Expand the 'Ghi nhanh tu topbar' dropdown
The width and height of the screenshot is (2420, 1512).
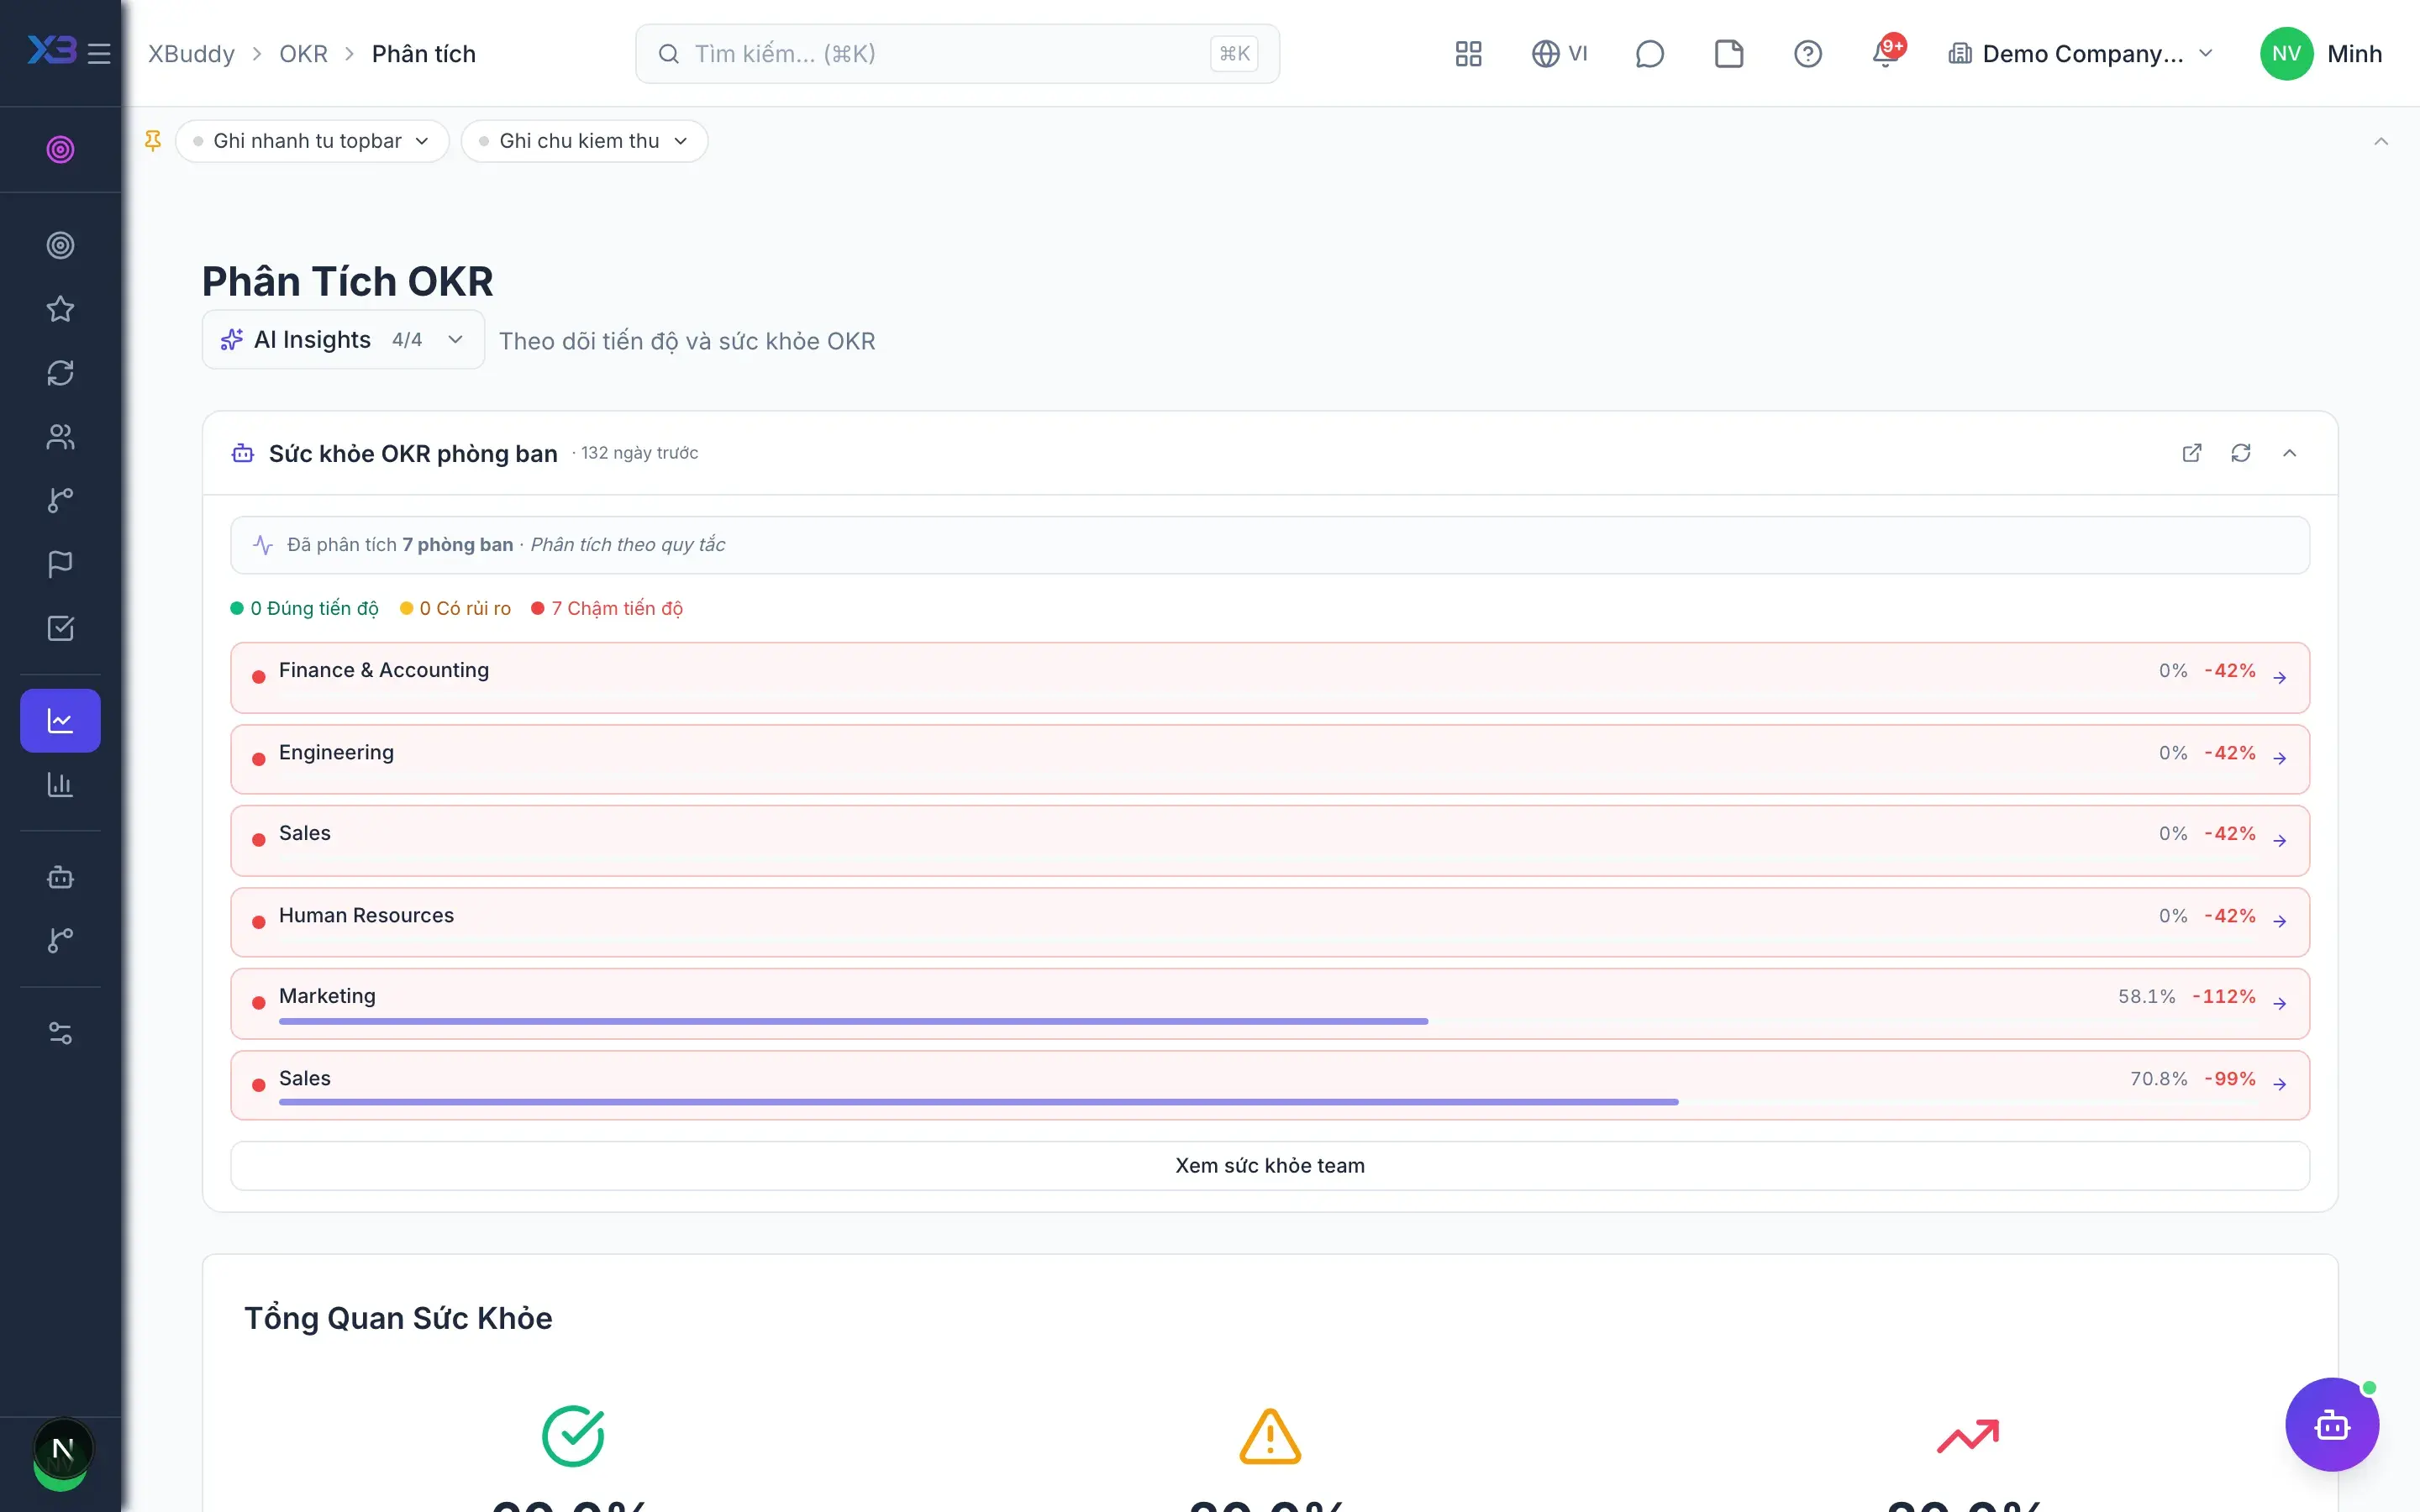point(312,141)
